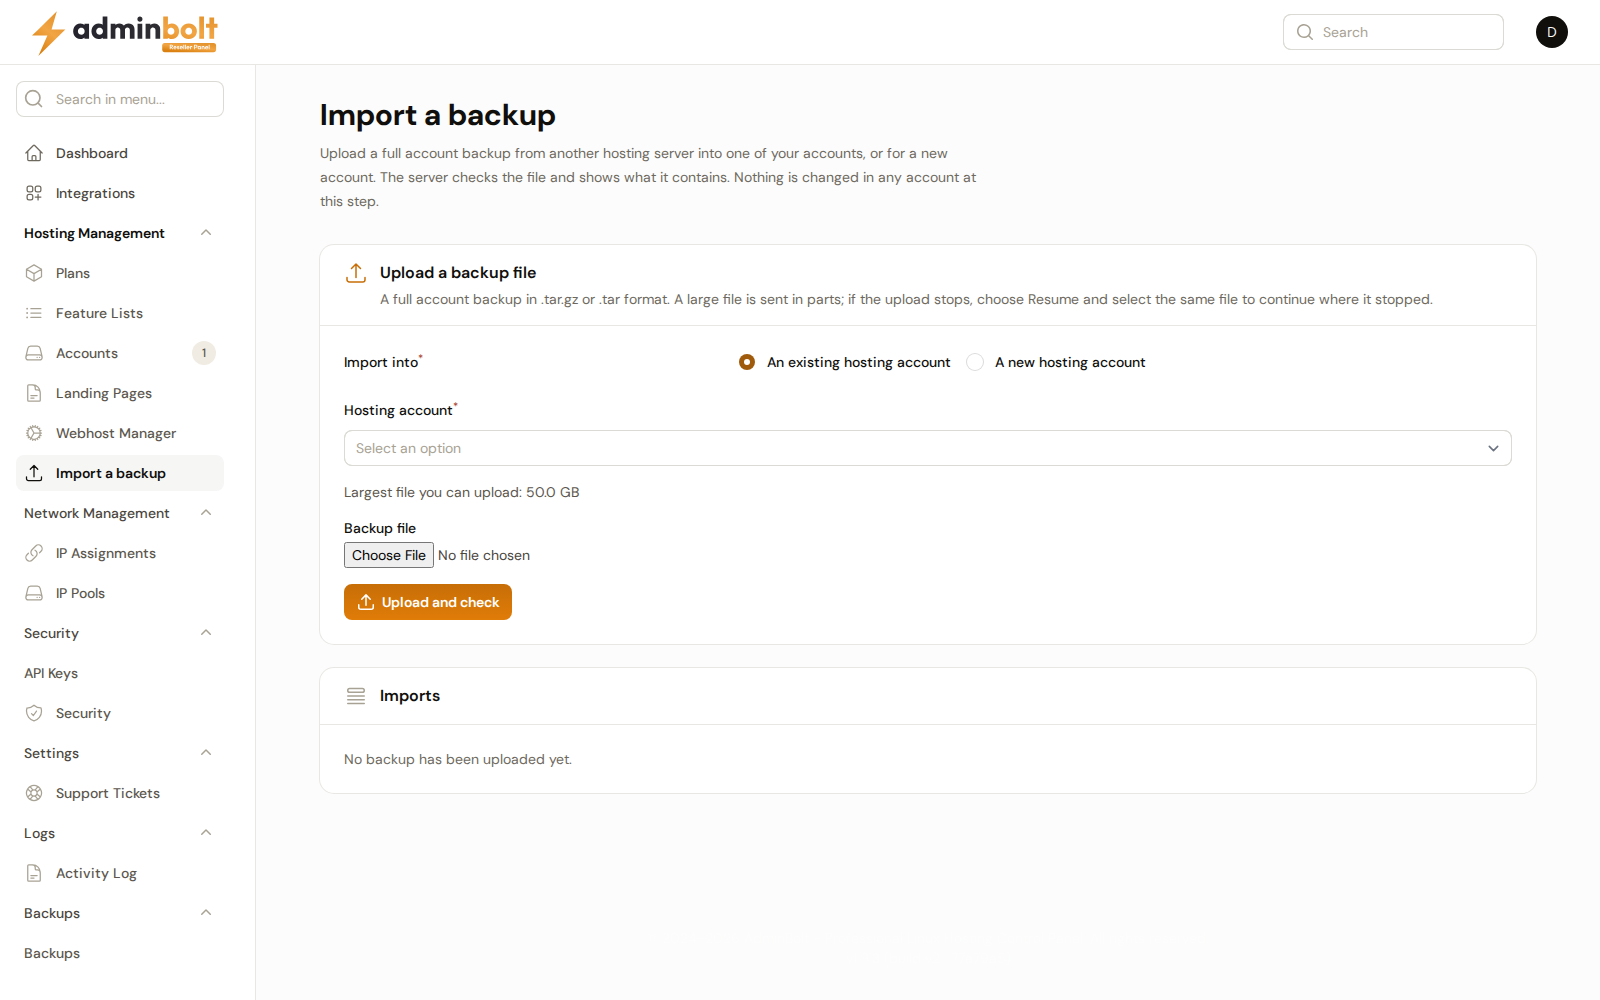This screenshot has height=1000, width=1600.
Task: Click the Choose File button
Action: [x=389, y=555]
